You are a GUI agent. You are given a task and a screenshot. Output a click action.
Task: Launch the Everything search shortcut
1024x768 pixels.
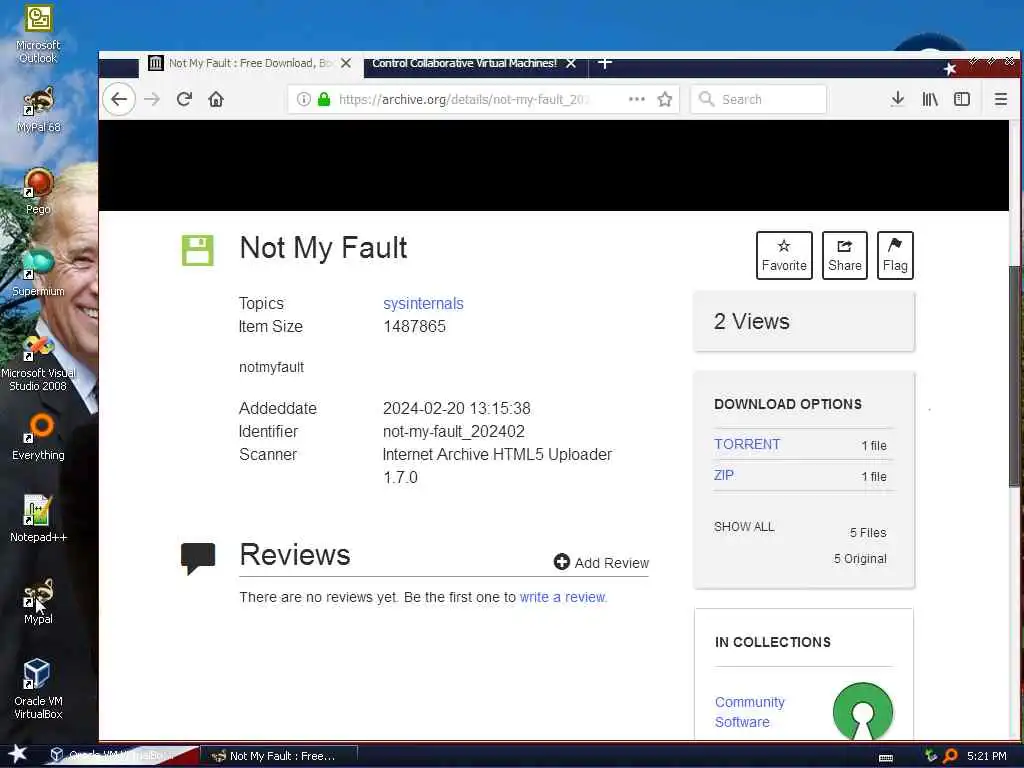click(38, 437)
